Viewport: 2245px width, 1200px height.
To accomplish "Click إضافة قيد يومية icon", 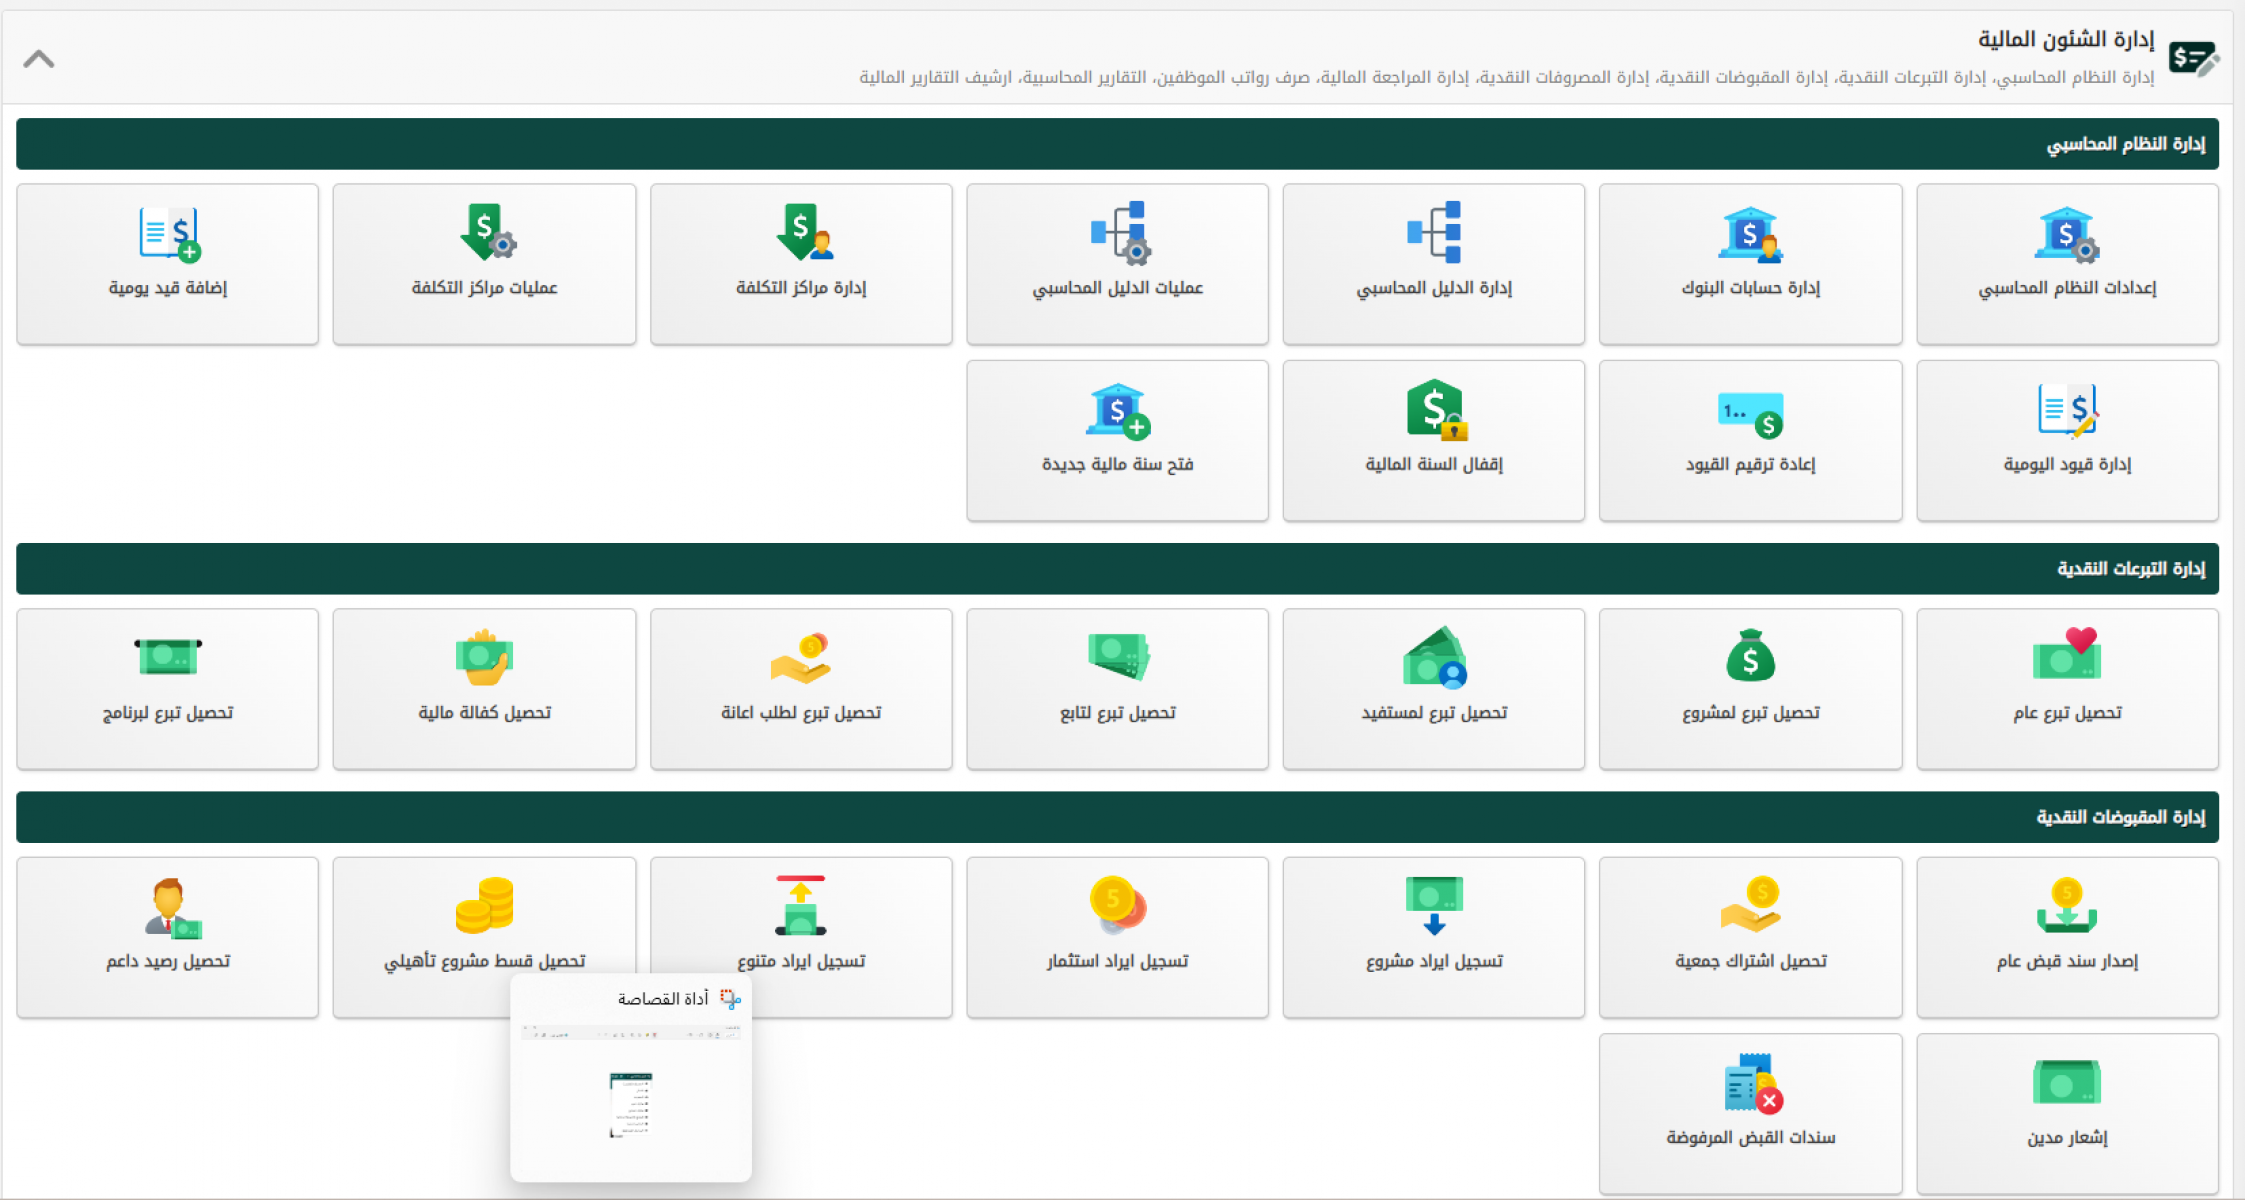I will click(168, 234).
